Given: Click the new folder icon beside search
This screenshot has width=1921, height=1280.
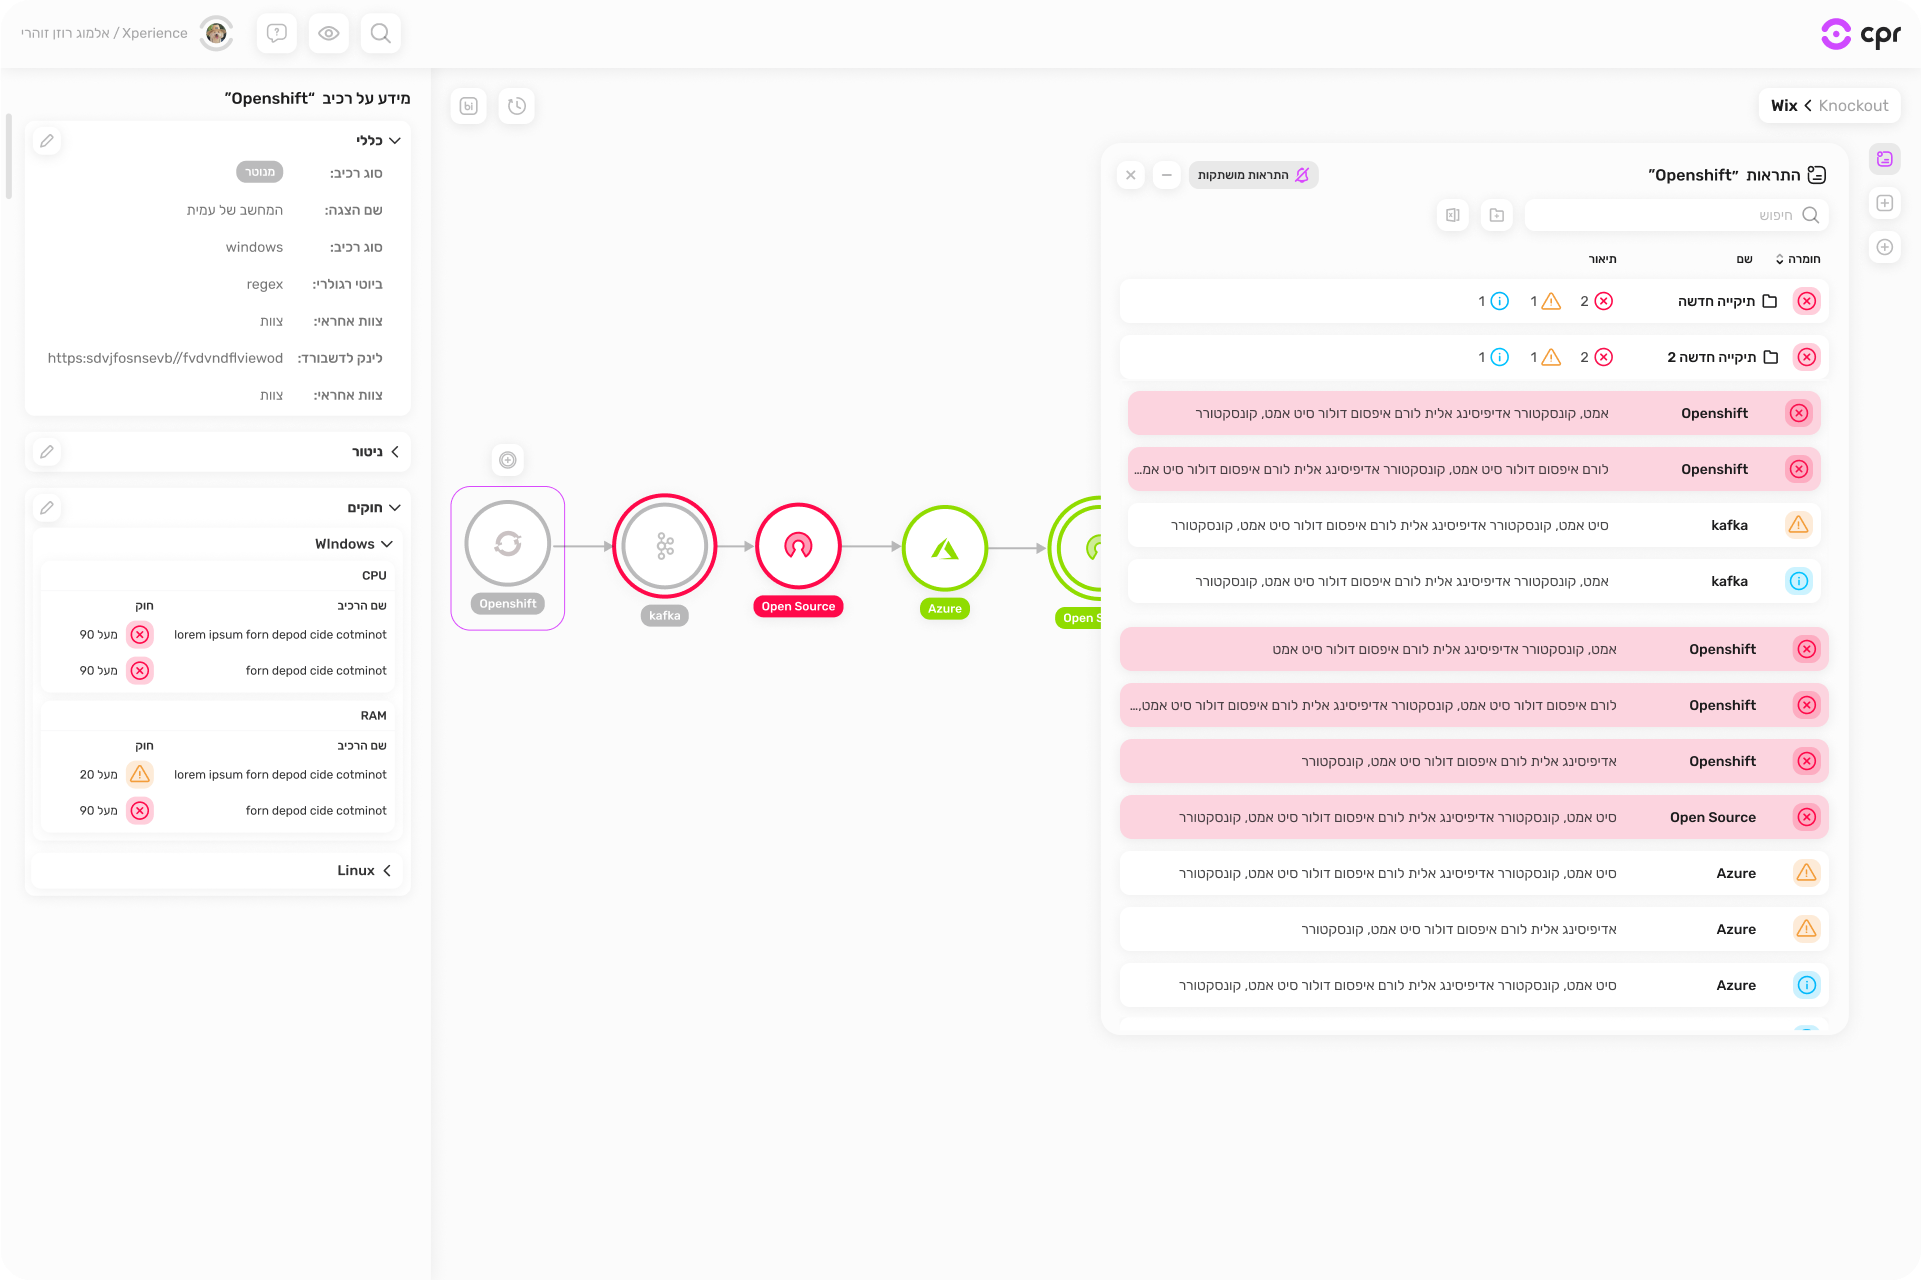Looking at the screenshot, I should pos(1496,215).
